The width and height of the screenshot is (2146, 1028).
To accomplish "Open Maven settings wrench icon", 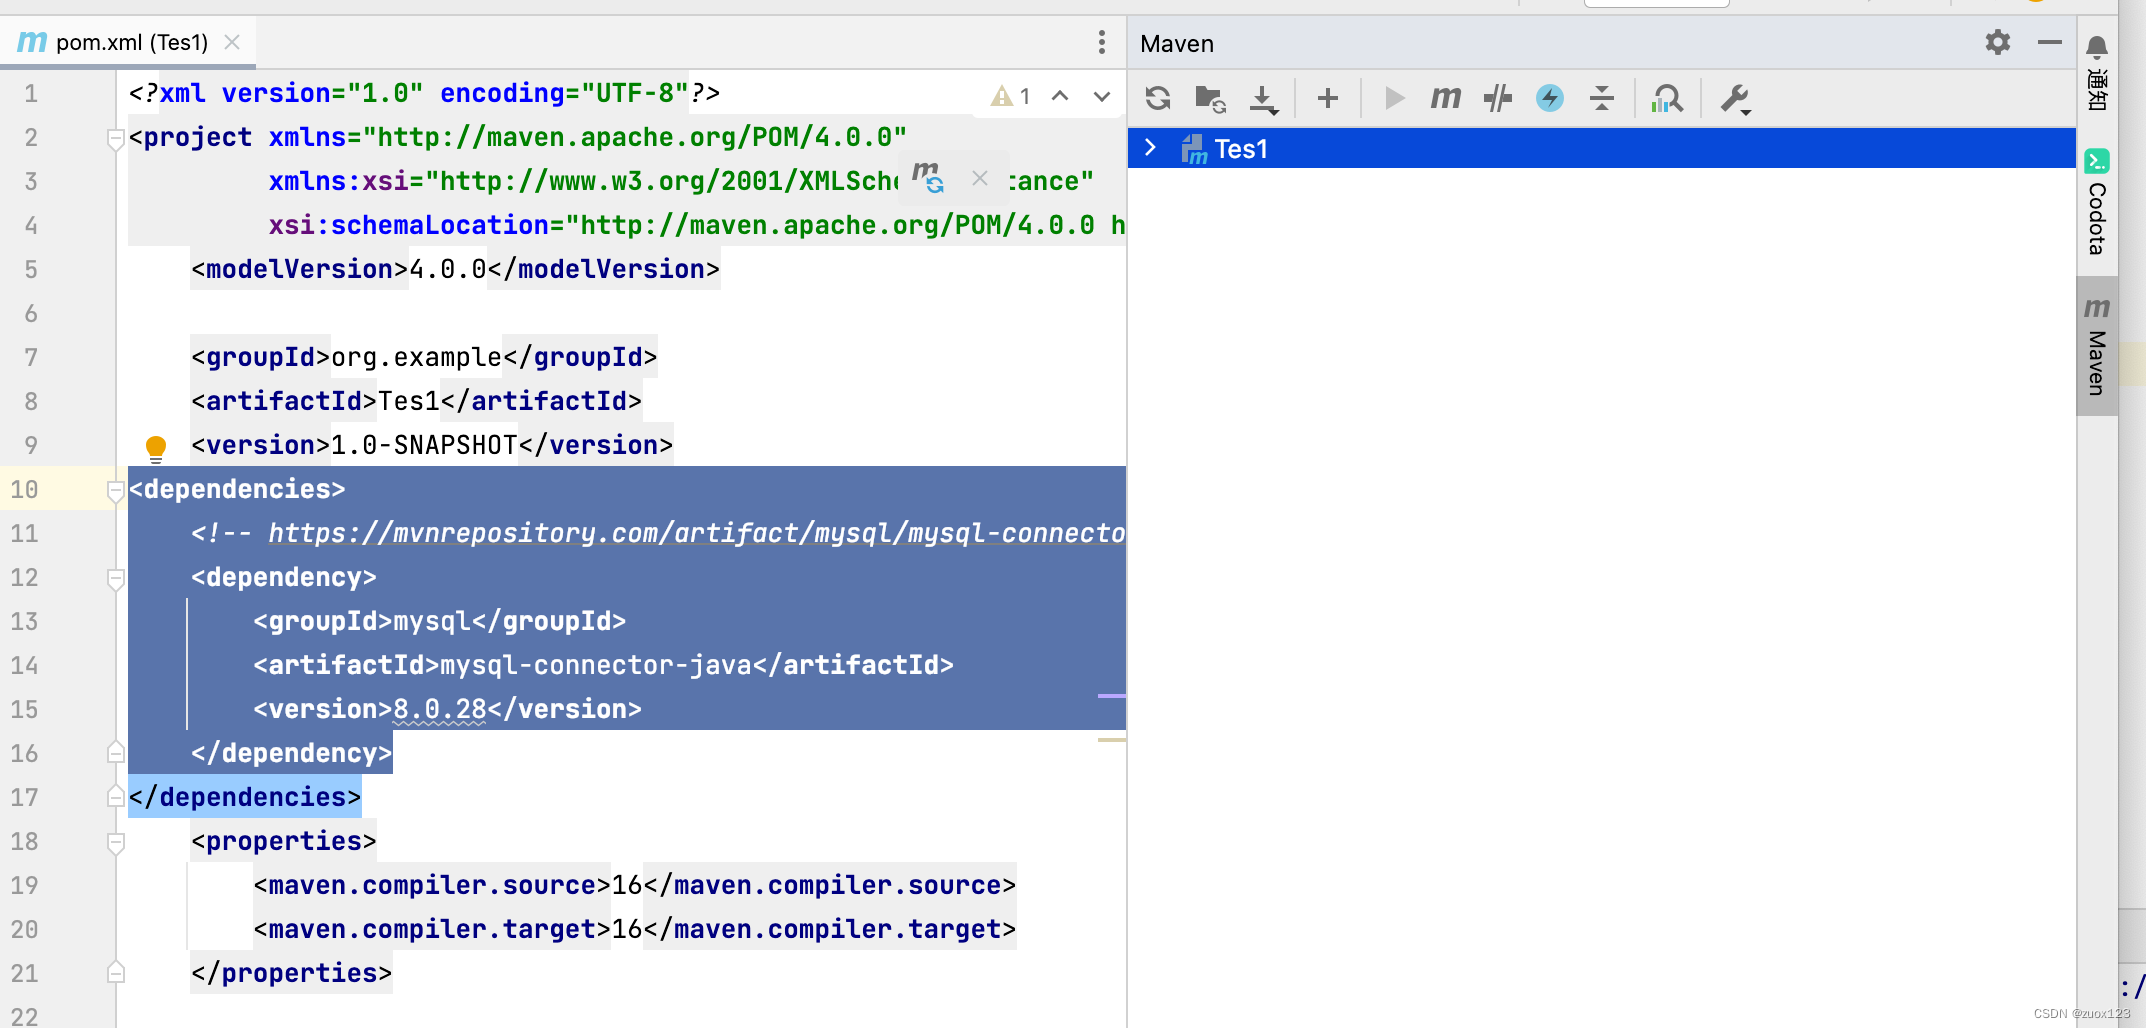I will tap(1735, 98).
